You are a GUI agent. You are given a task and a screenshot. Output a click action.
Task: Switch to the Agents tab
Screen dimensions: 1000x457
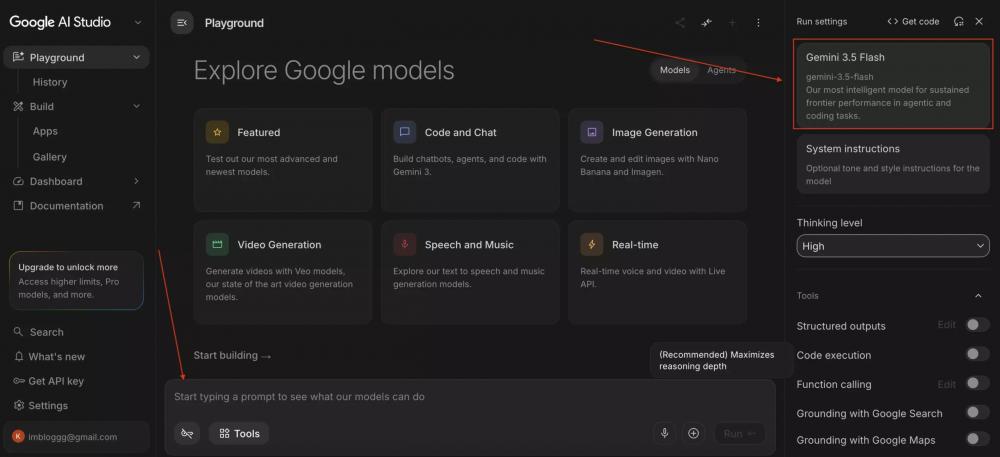721,70
